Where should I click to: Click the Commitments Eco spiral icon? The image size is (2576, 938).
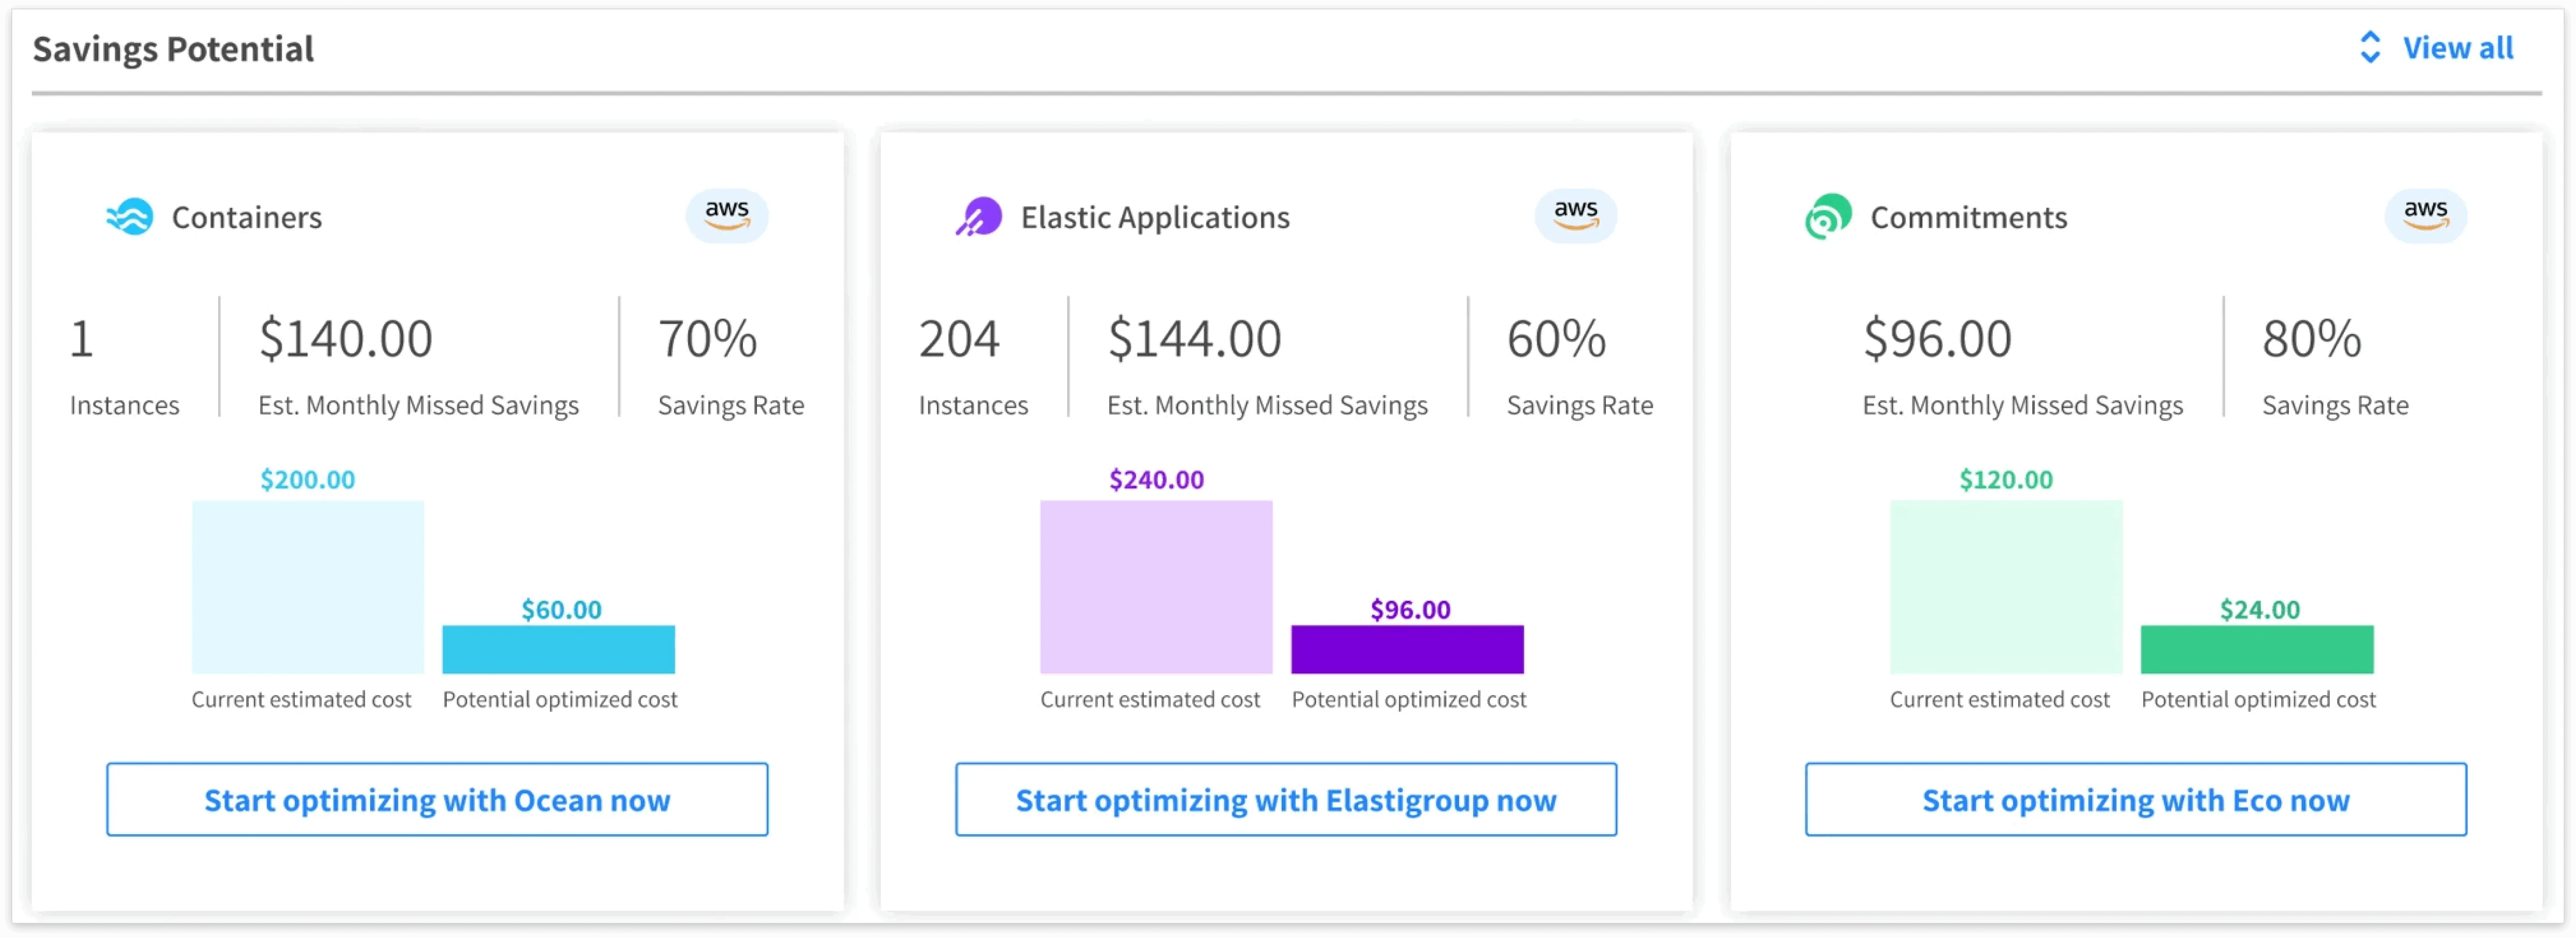coord(1828,217)
